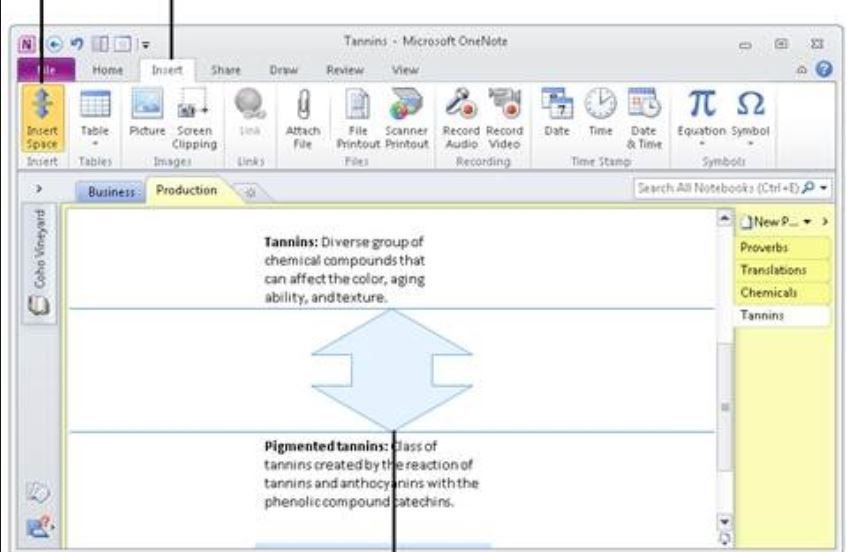Click 'ability, and texture.' text line

[325, 297]
